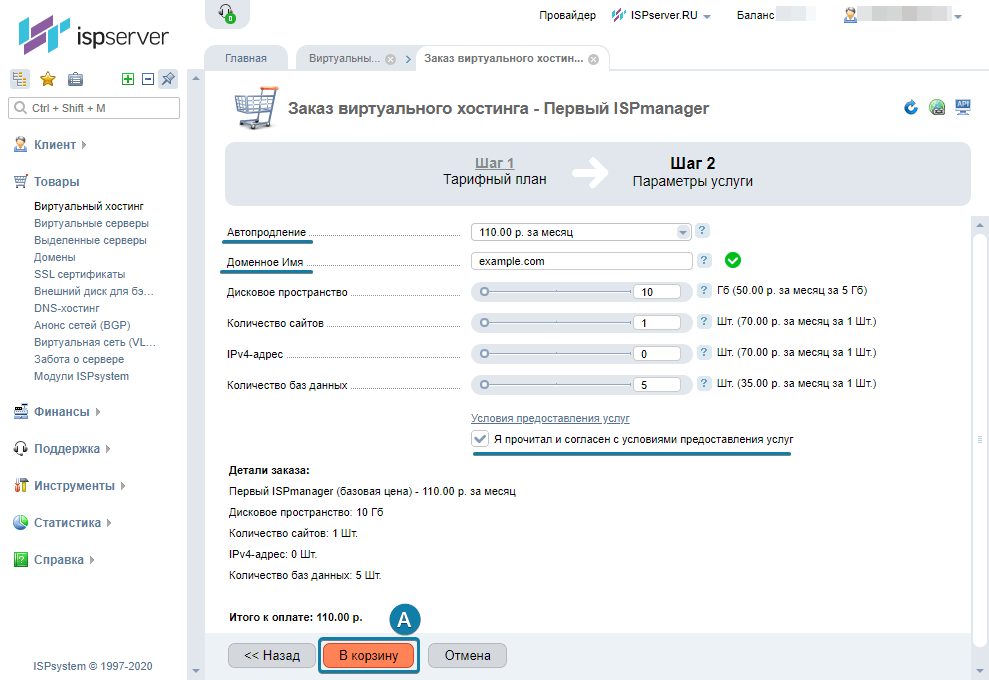The width and height of the screenshot is (989, 680).
Task: Open the API view icon
Action: (x=963, y=107)
